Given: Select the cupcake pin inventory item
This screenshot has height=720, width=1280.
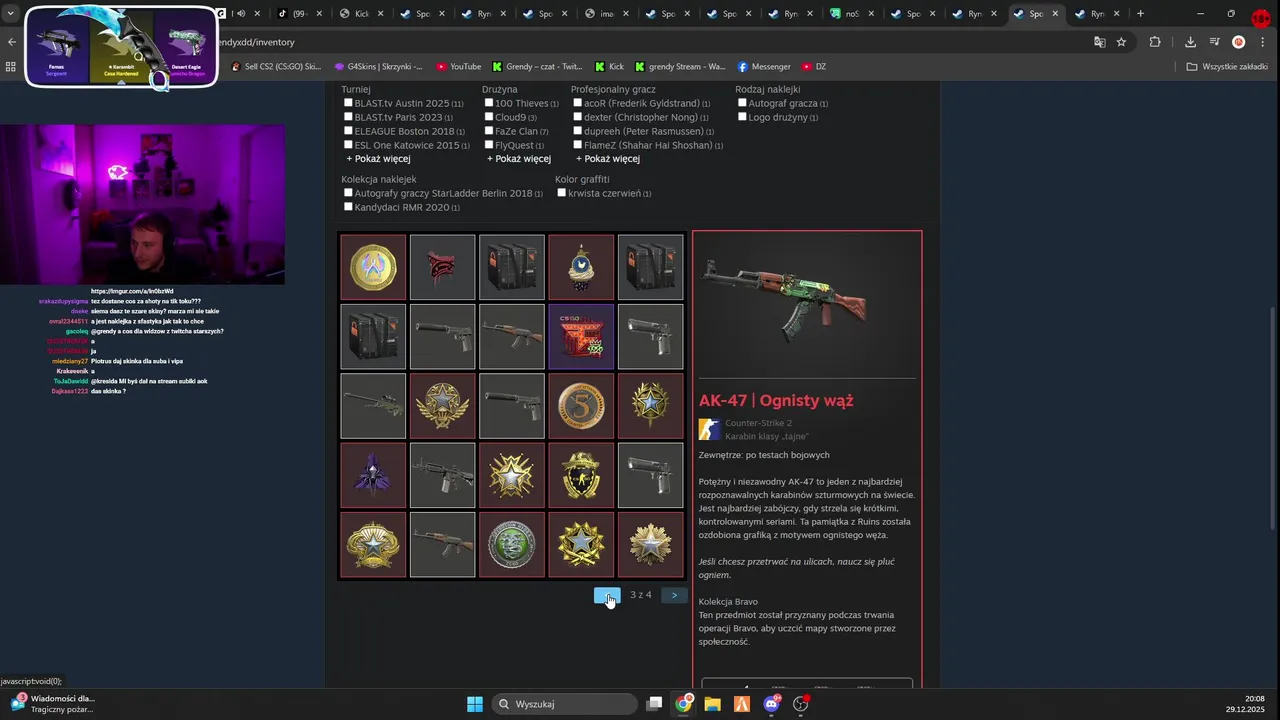Looking at the screenshot, I should click(581, 267).
